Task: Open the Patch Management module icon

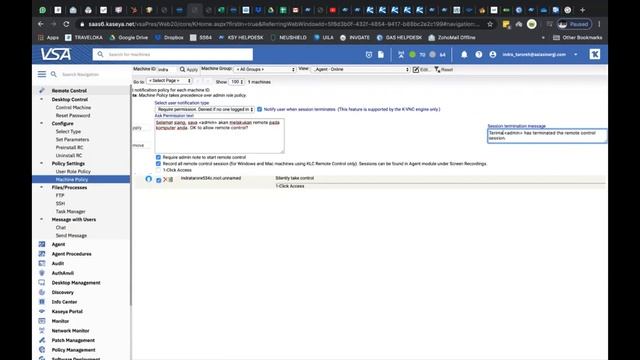Action: 42,340
